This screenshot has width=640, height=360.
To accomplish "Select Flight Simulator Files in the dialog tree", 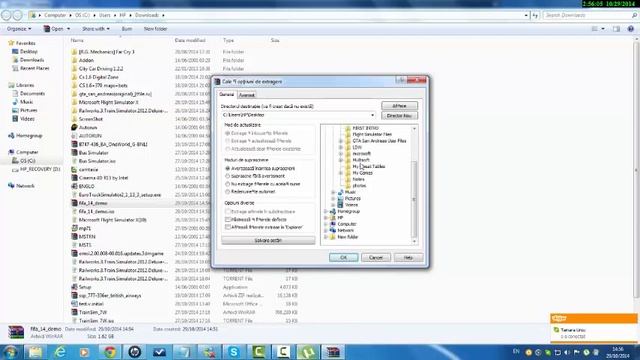I will pos(372,134).
